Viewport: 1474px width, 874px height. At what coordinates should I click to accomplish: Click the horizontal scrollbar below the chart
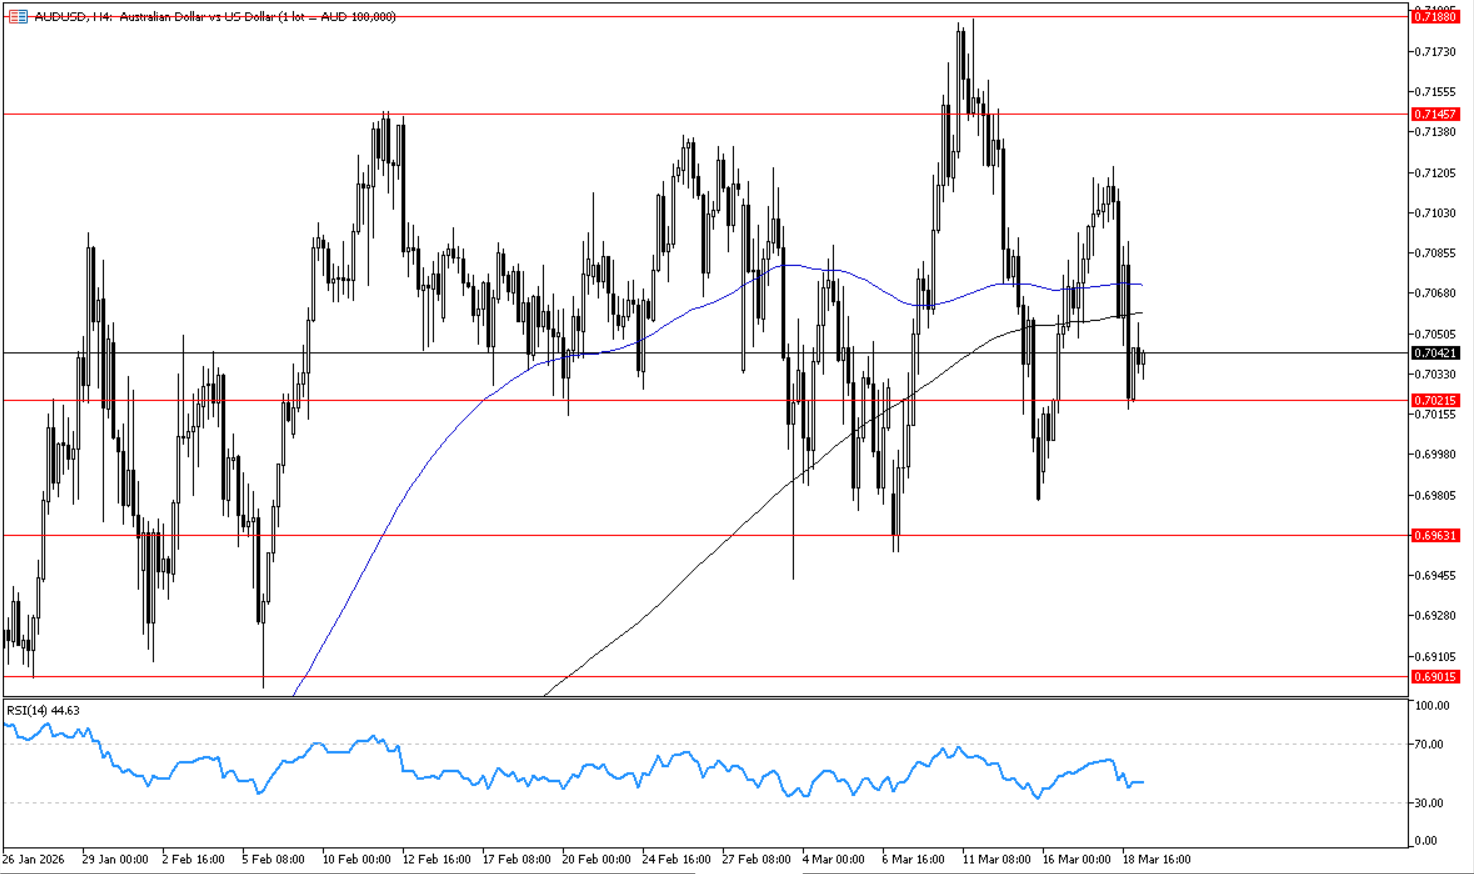[750, 871]
